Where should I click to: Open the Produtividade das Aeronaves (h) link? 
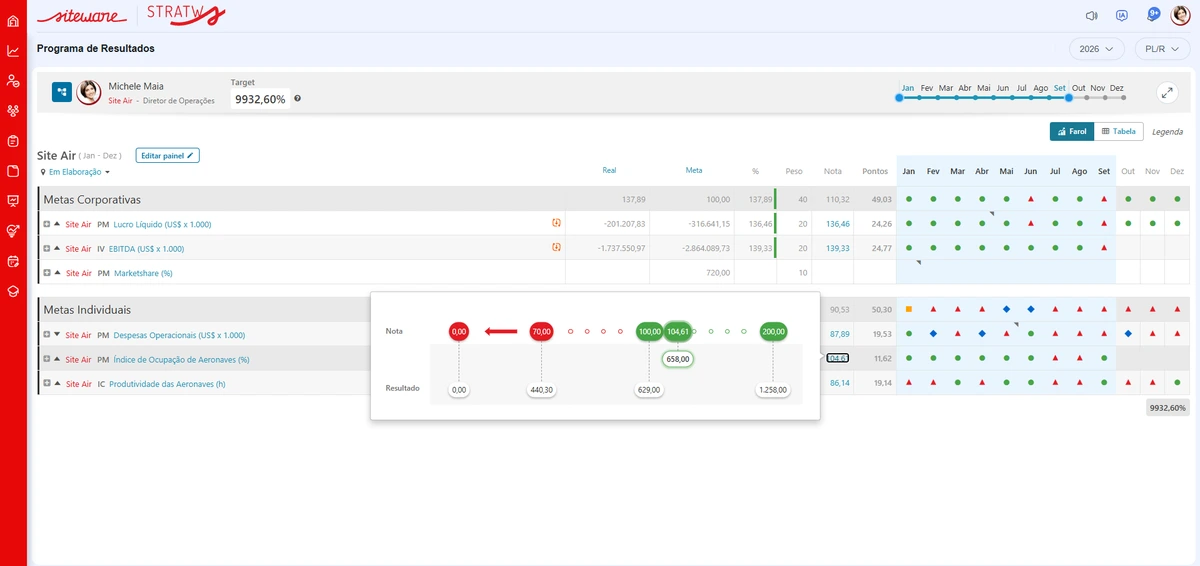[x=167, y=384]
